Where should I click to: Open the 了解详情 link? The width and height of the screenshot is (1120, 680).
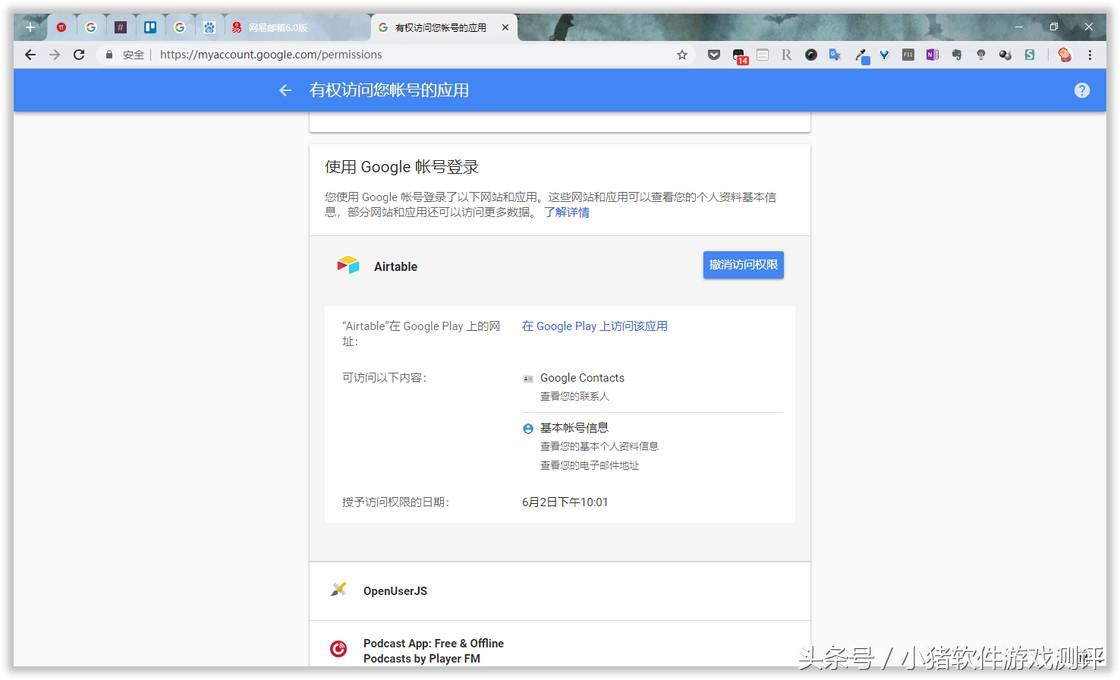[568, 212]
